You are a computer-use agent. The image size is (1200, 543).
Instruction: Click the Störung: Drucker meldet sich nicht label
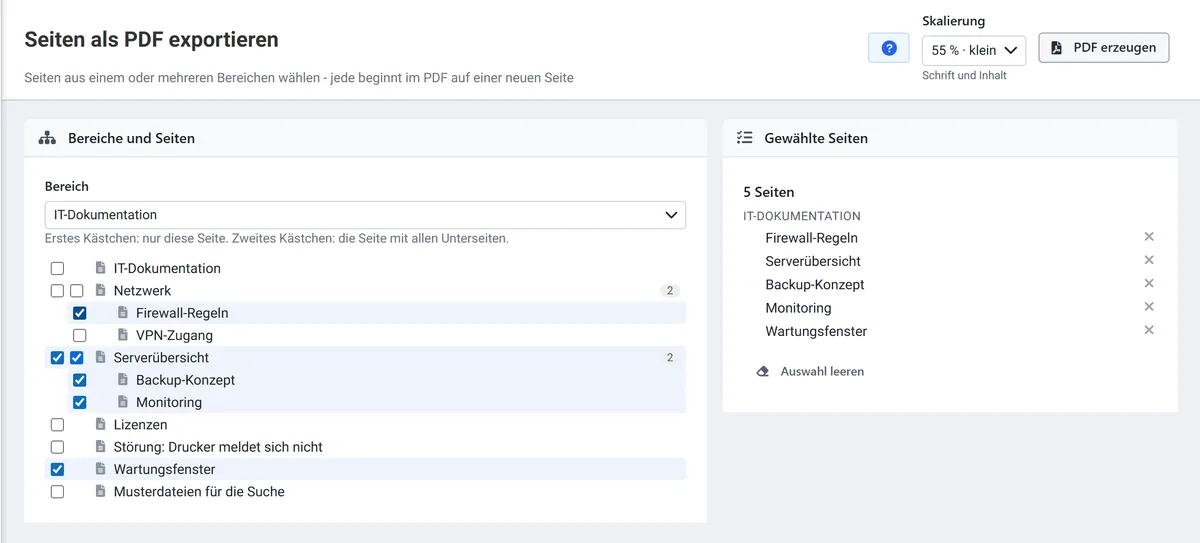(x=218, y=447)
